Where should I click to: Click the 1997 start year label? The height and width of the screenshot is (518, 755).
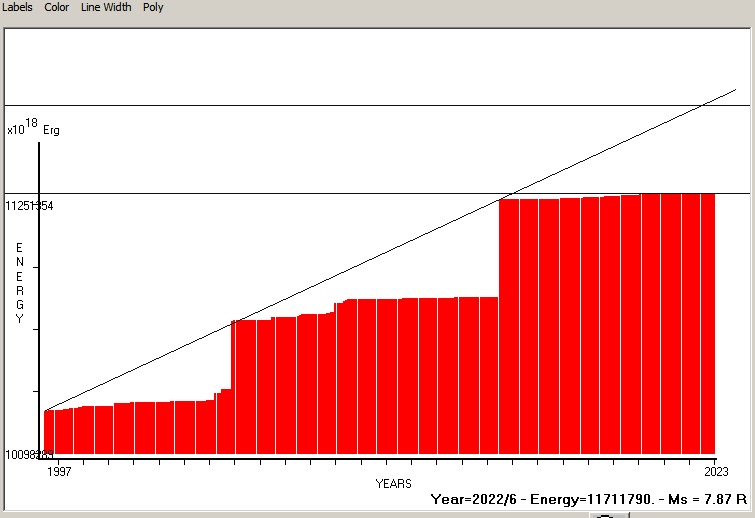coord(61,471)
